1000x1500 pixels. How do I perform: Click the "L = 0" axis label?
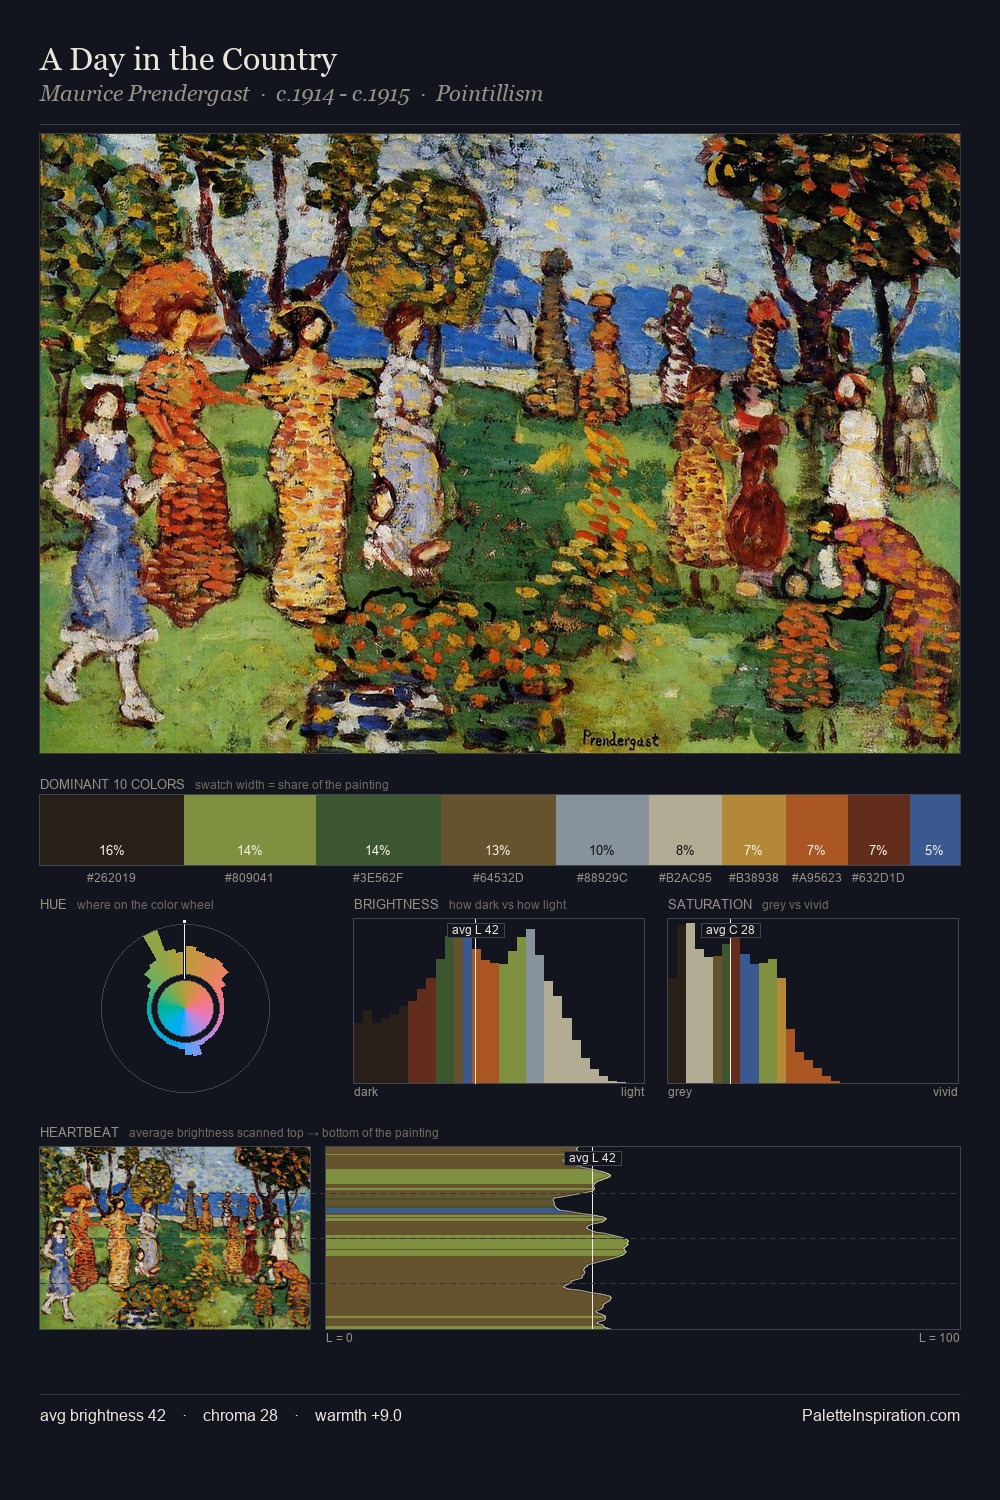339,1338
